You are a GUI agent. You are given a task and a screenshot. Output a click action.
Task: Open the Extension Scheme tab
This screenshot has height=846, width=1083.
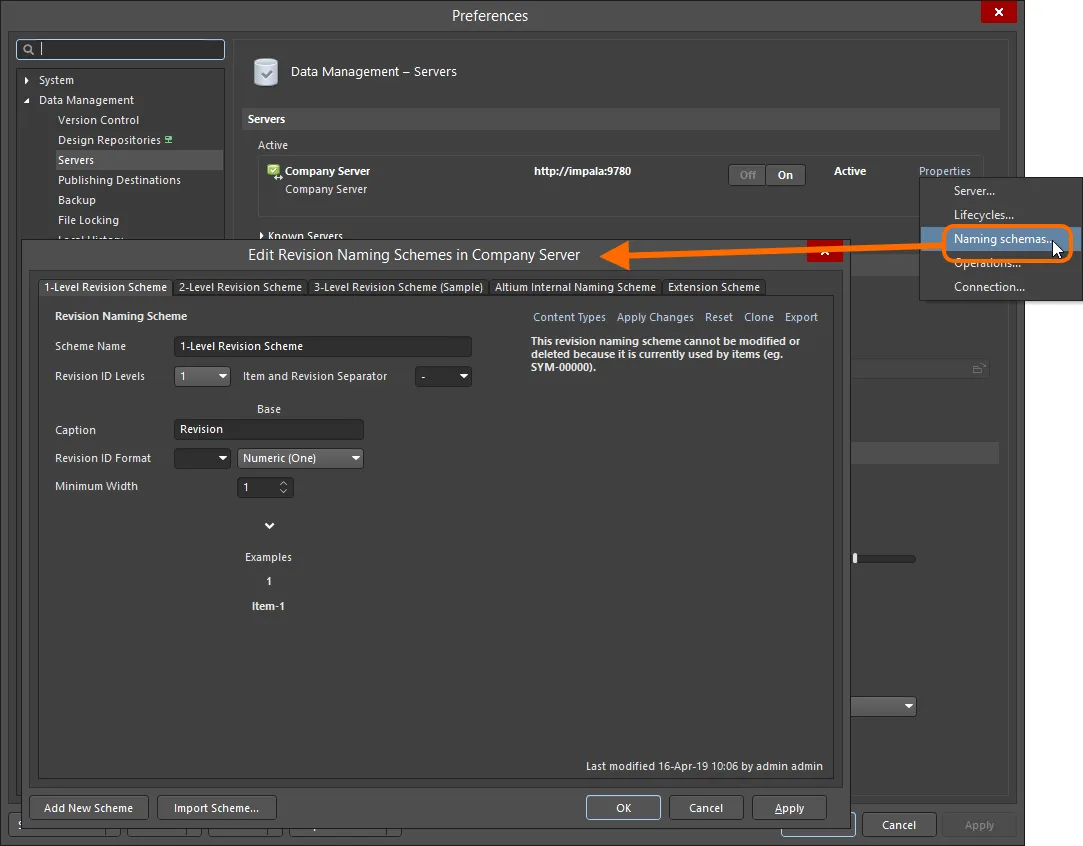tap(714, 287)
